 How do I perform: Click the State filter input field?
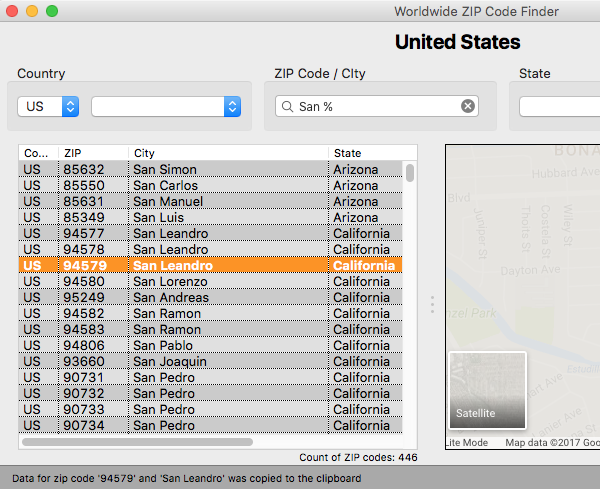point(559,106)
